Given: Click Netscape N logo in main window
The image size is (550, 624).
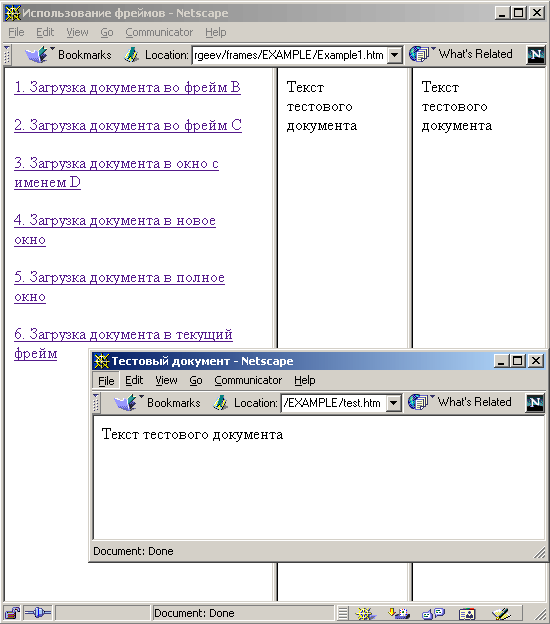Looking at the screenshot, I should [x=536, y=55].
